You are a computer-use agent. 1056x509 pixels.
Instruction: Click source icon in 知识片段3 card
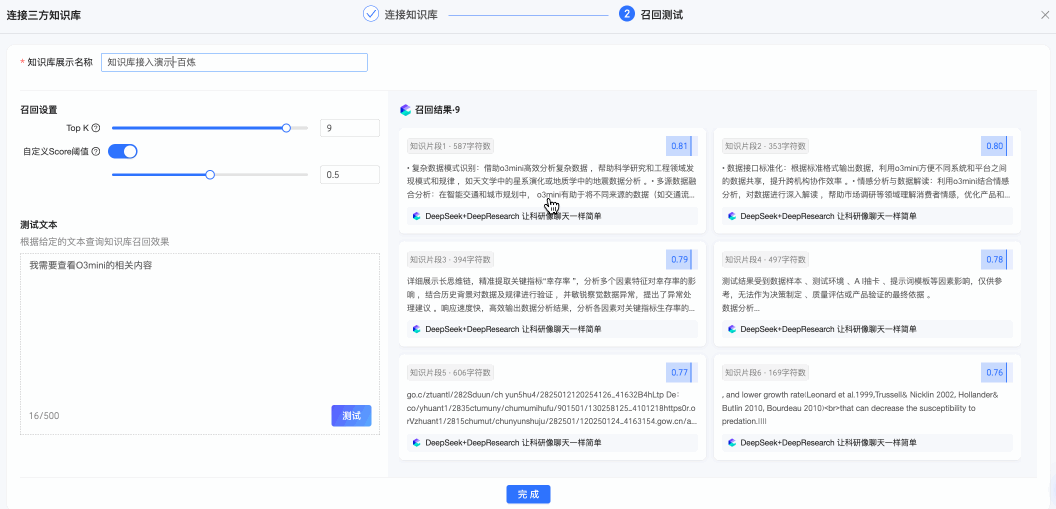(x=416, y=329)
